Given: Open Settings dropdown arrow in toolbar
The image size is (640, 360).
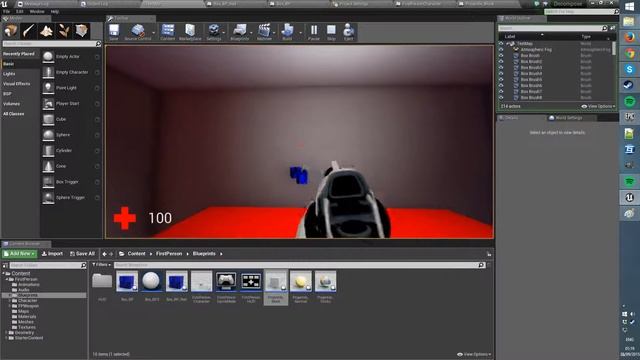Looking at the screenshot, I should (224, 33).
